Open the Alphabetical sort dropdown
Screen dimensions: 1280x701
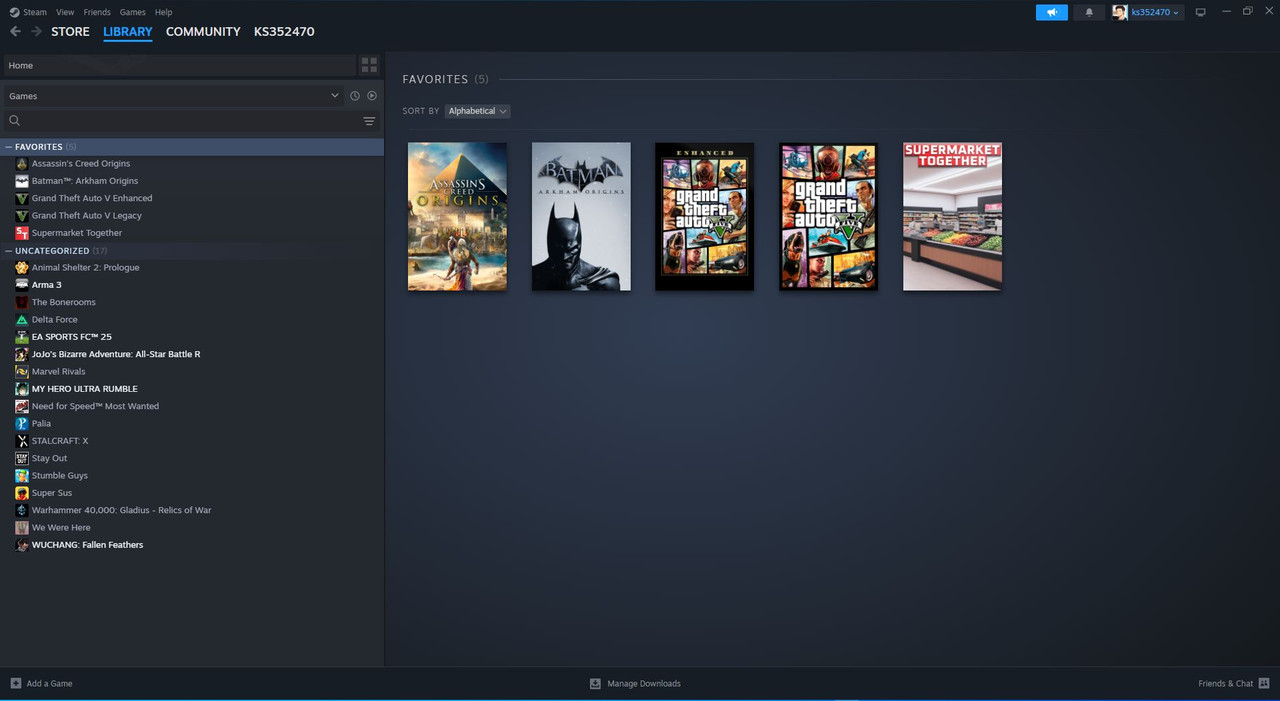click(478, 111)
